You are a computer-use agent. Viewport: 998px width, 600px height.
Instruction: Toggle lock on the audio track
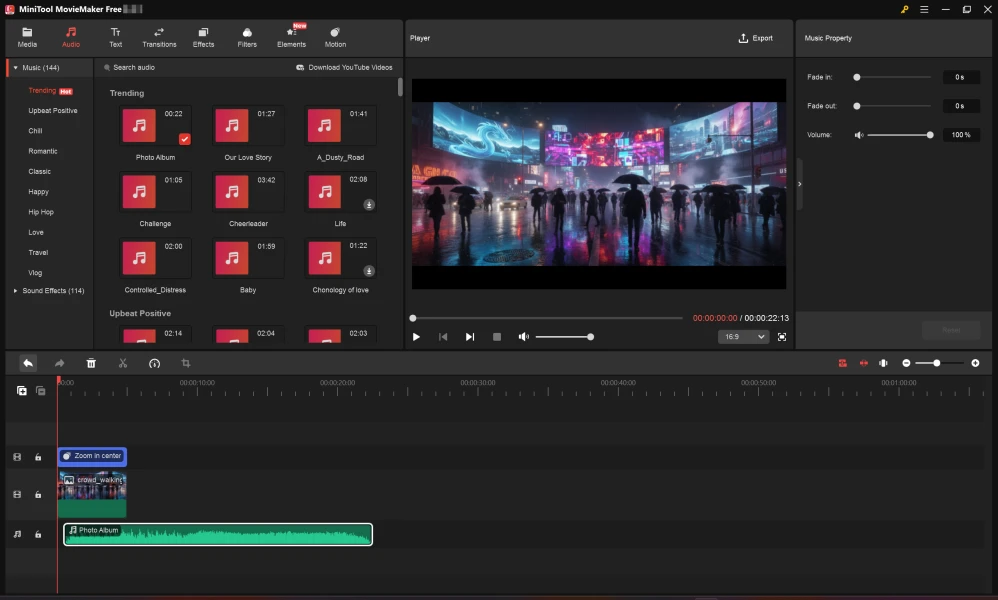tap(38, 535)
